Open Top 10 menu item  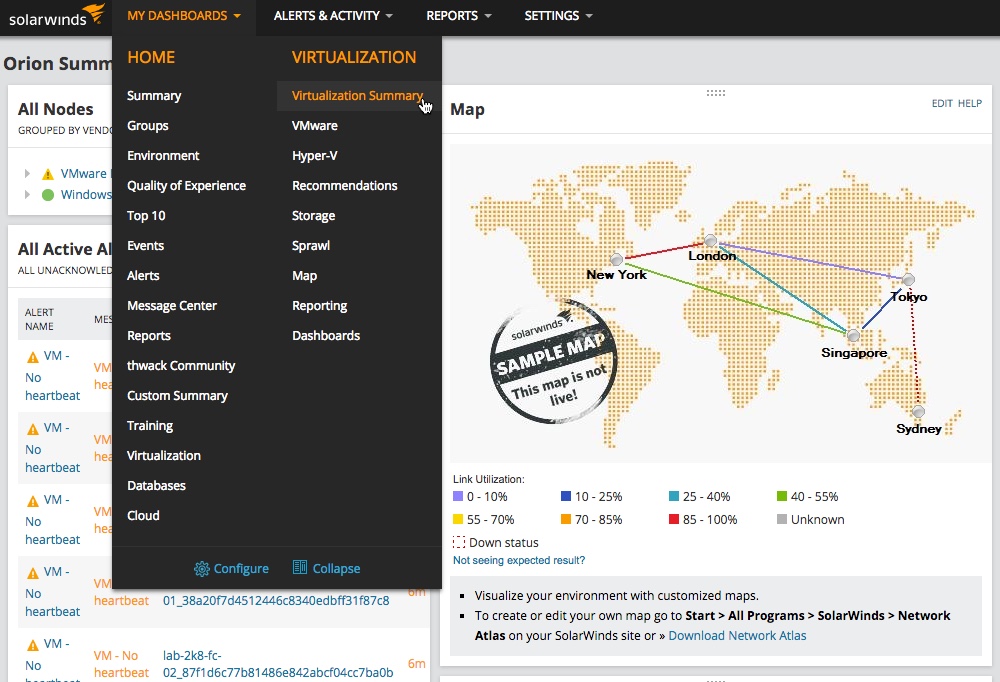pos(146,216)
